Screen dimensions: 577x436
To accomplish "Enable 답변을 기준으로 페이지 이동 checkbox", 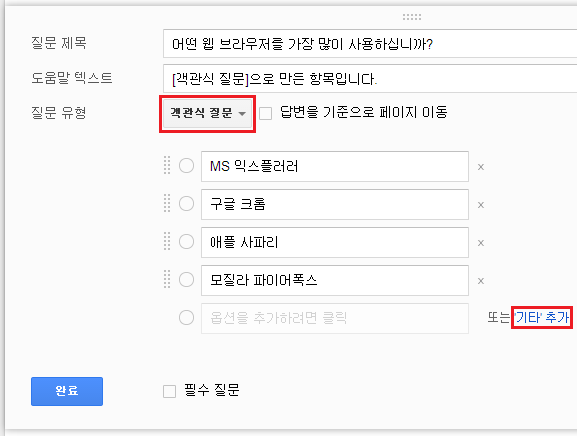I will (x=265, y=113).
